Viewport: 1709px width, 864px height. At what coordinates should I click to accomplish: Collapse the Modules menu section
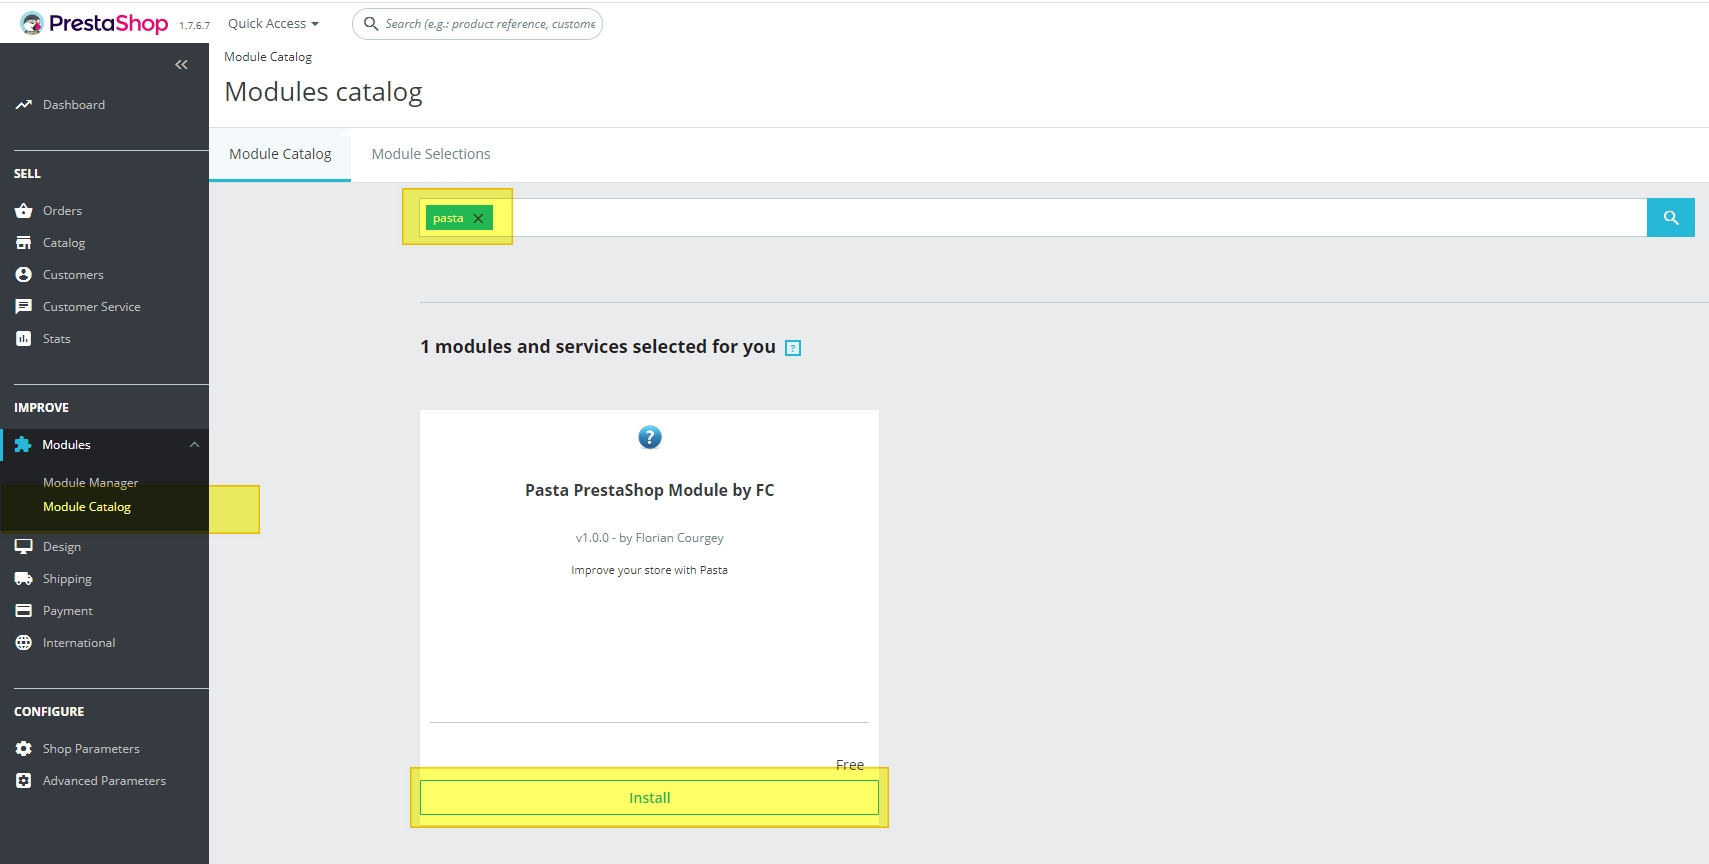click(x=194, y=445)
